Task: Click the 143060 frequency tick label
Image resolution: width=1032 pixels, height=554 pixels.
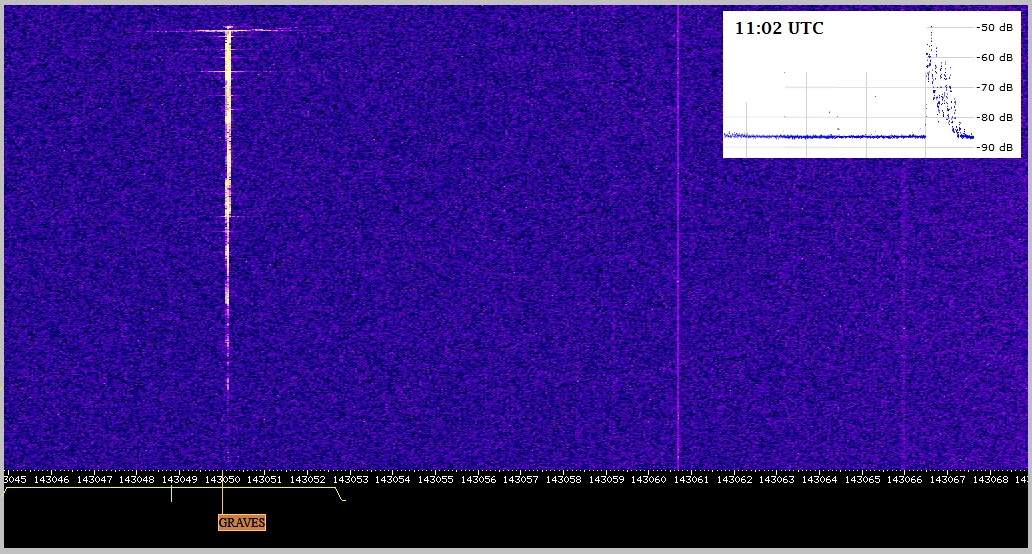Action: (x=649, y=480)
